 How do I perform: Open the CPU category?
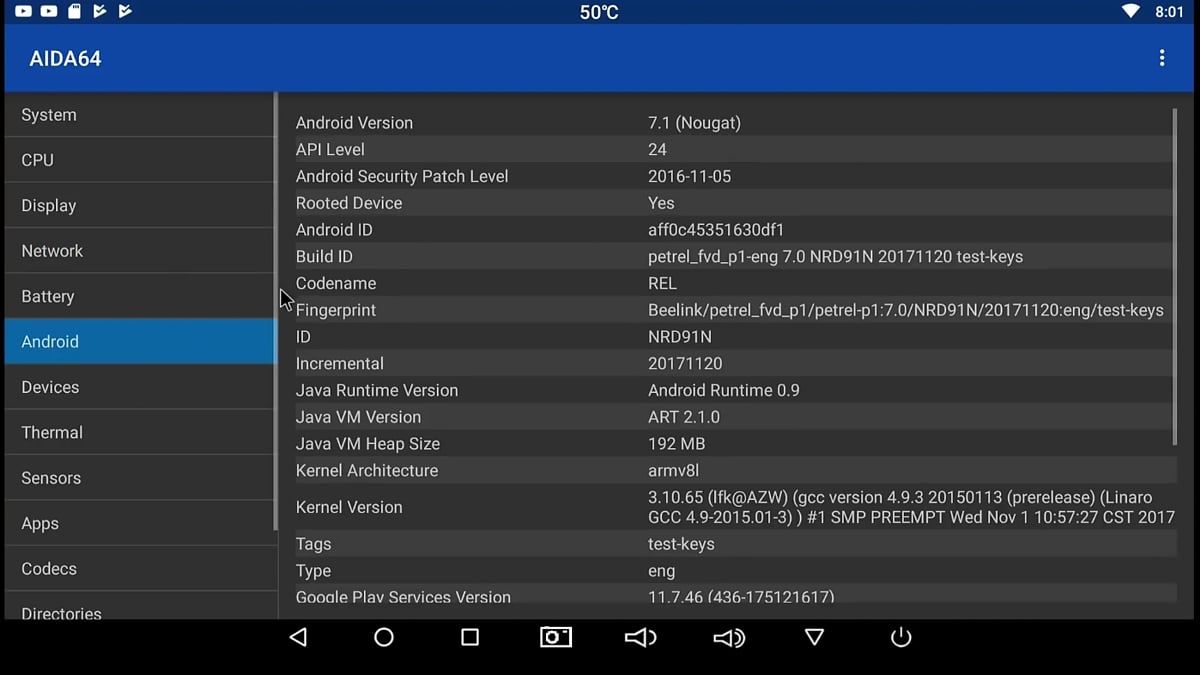click(139, 160)
